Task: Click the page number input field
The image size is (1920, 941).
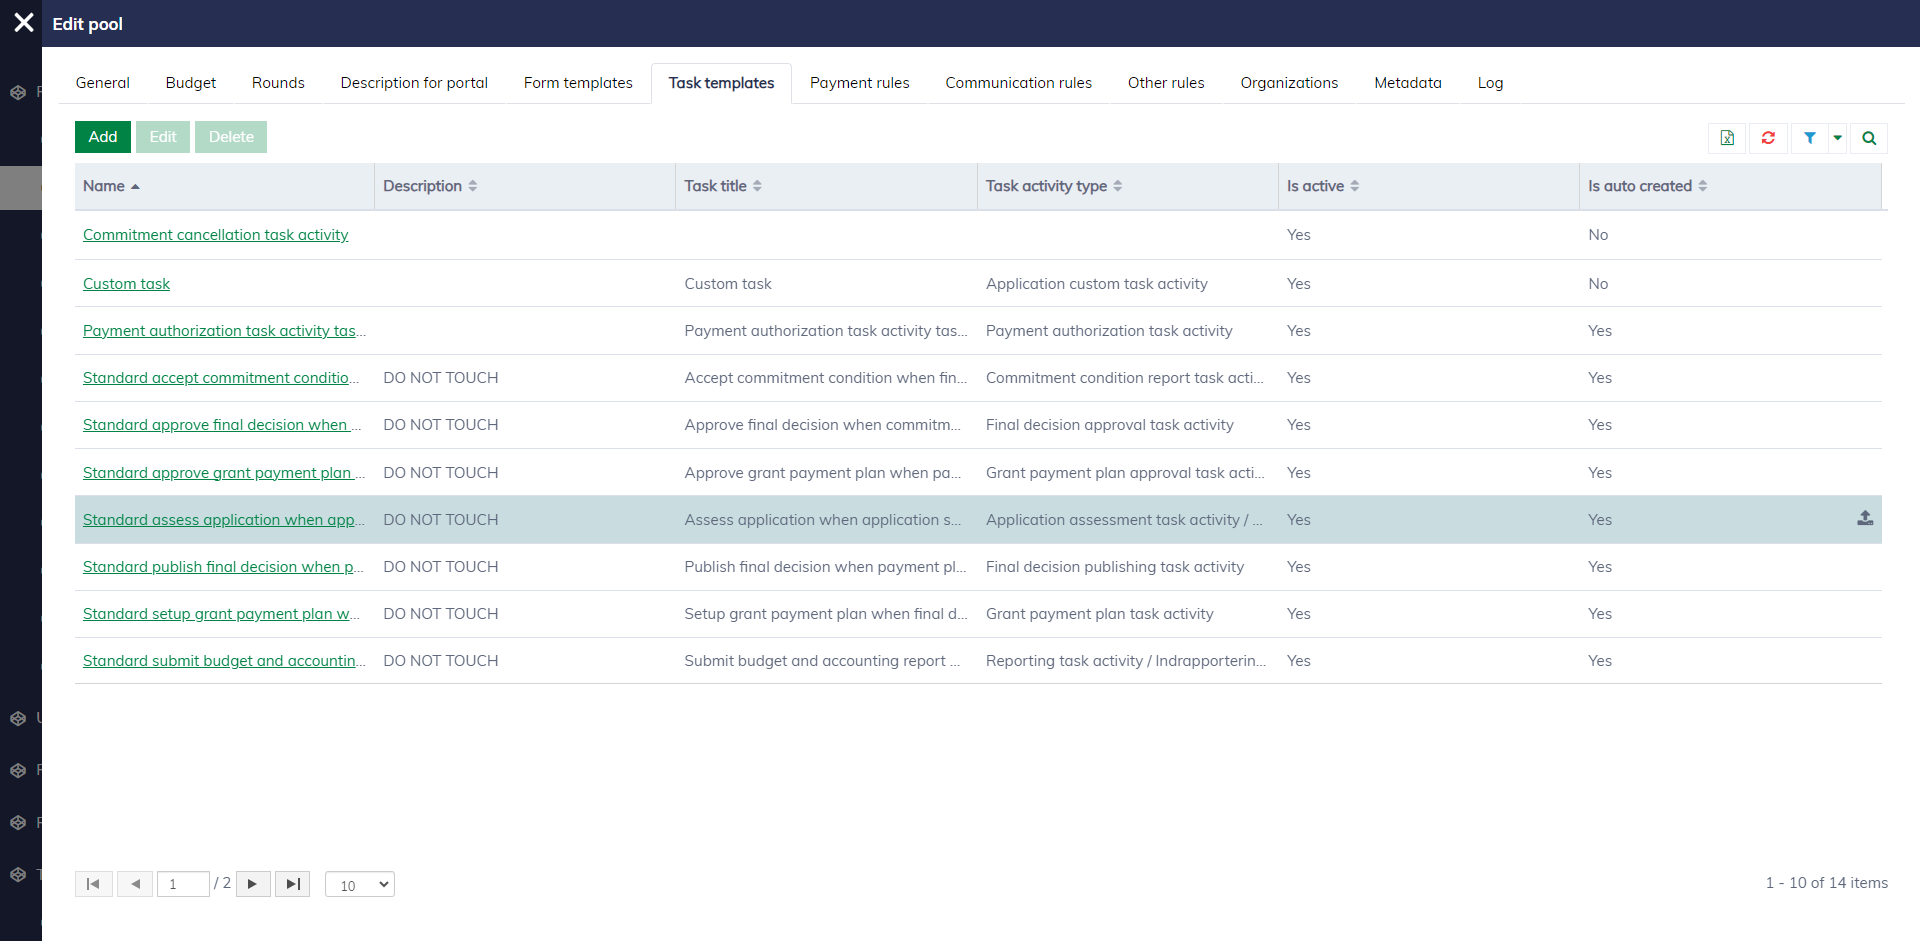Action: pyautogui.click(x=183, y=884)
